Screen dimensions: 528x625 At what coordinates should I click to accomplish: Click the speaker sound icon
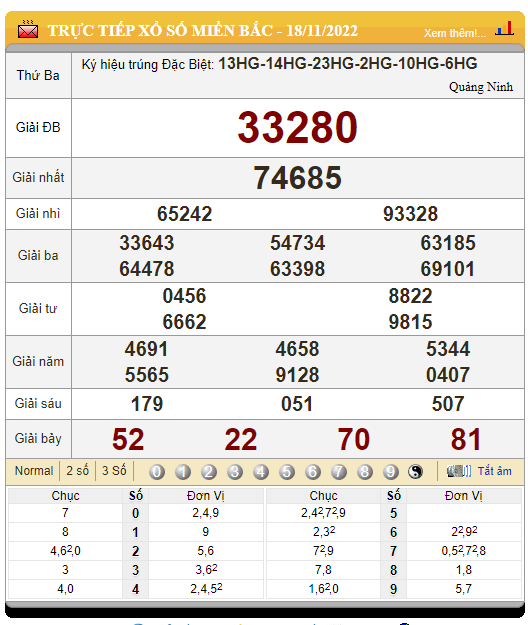coord(459,471)
